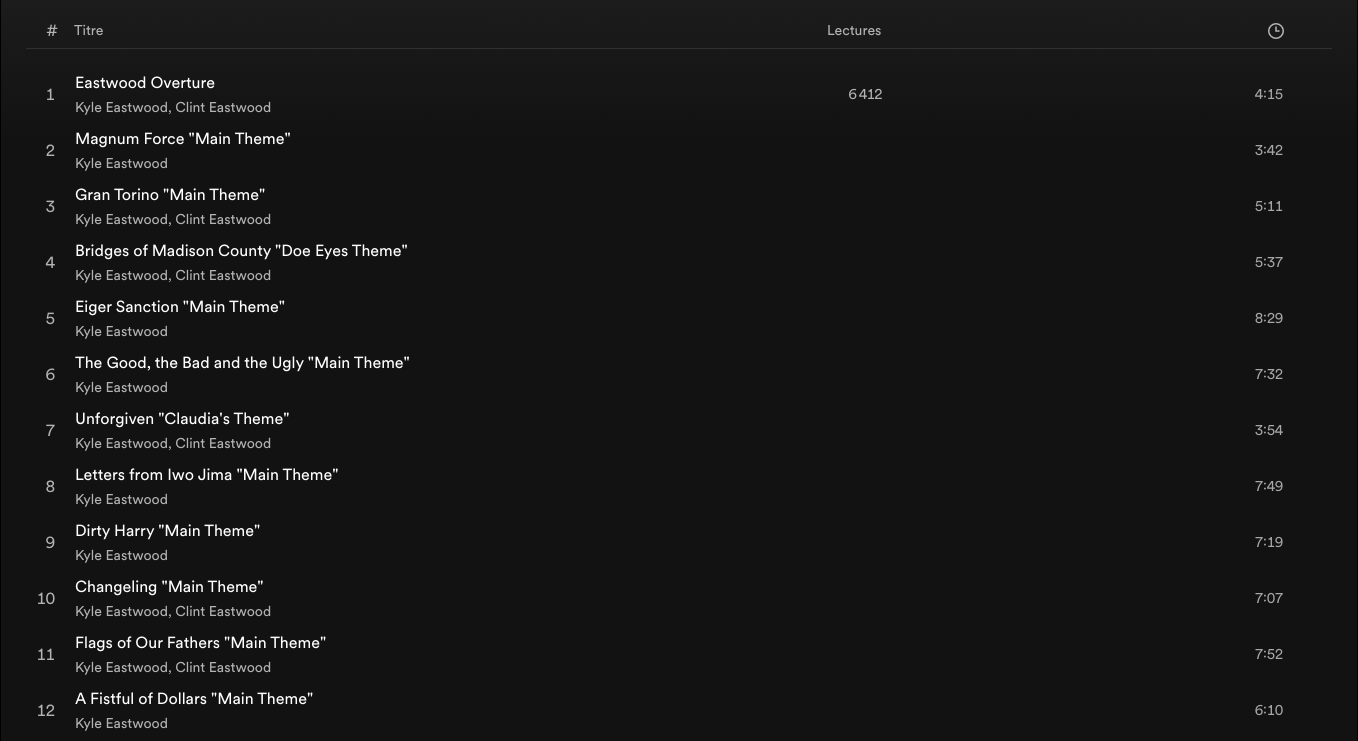Screen dimensions: 1358x741
Task: Open Clint Eastwood under Gran Torino
Action: (223, 219)
